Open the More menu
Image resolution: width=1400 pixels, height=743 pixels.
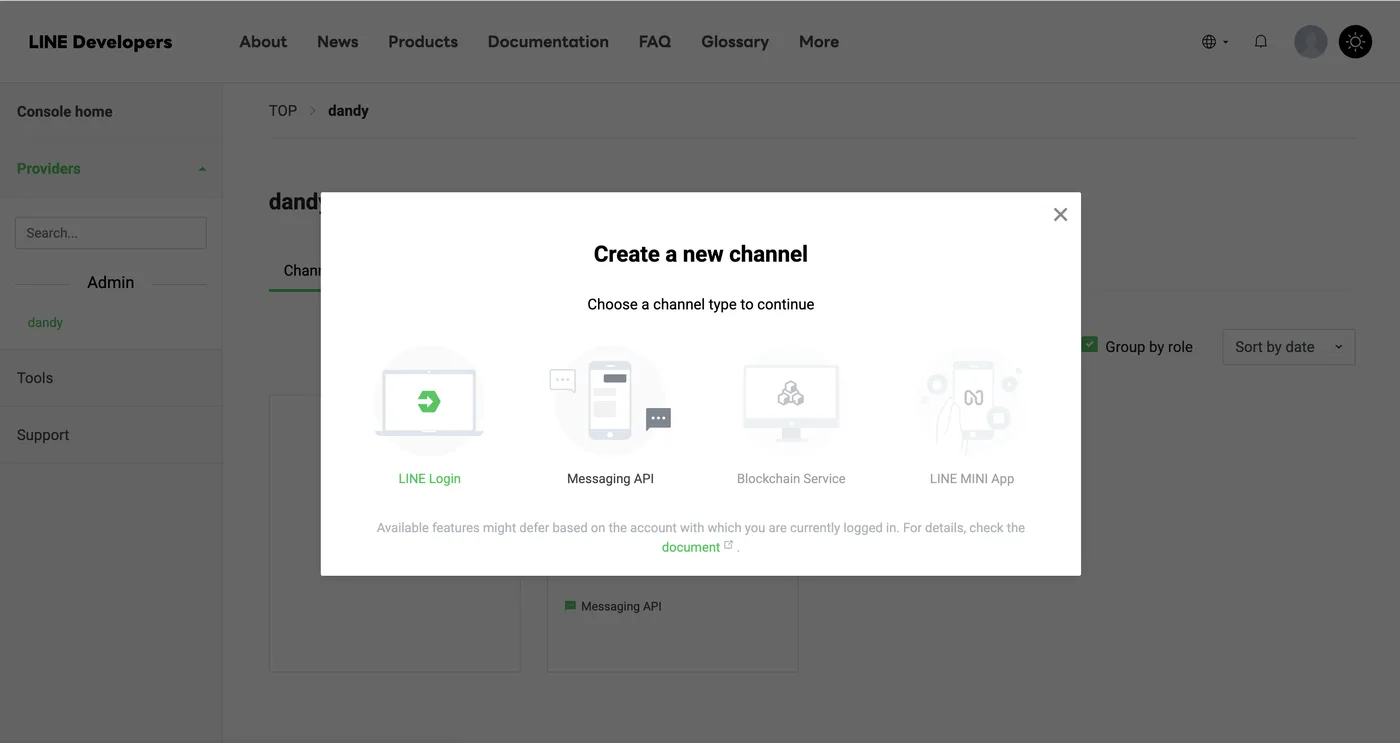(819, 42)
